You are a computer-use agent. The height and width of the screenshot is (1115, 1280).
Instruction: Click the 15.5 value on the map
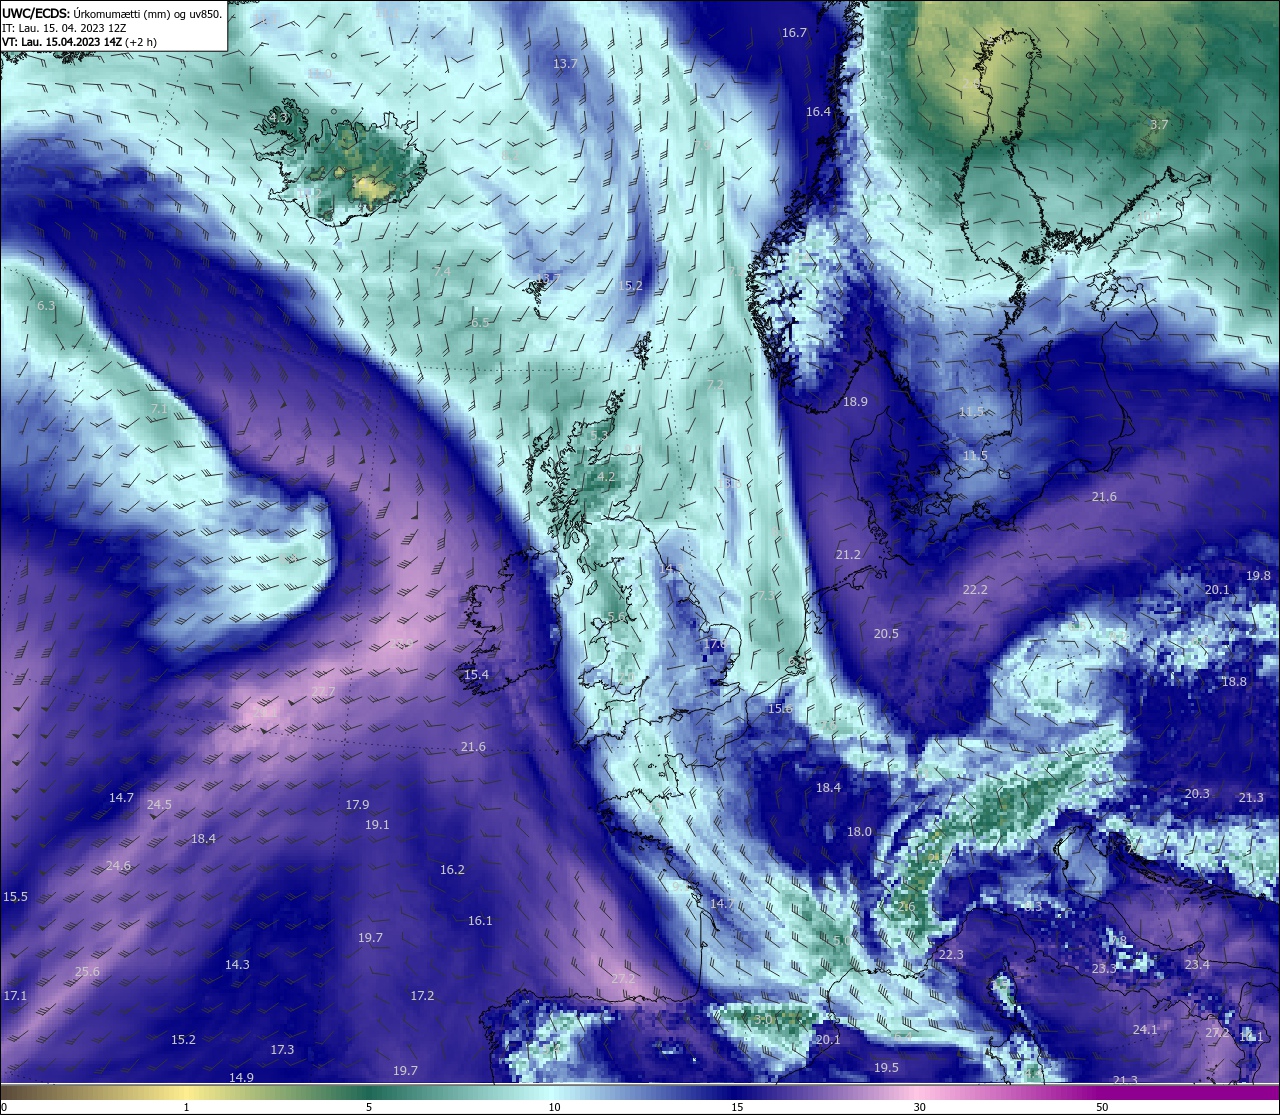point(15,897)
